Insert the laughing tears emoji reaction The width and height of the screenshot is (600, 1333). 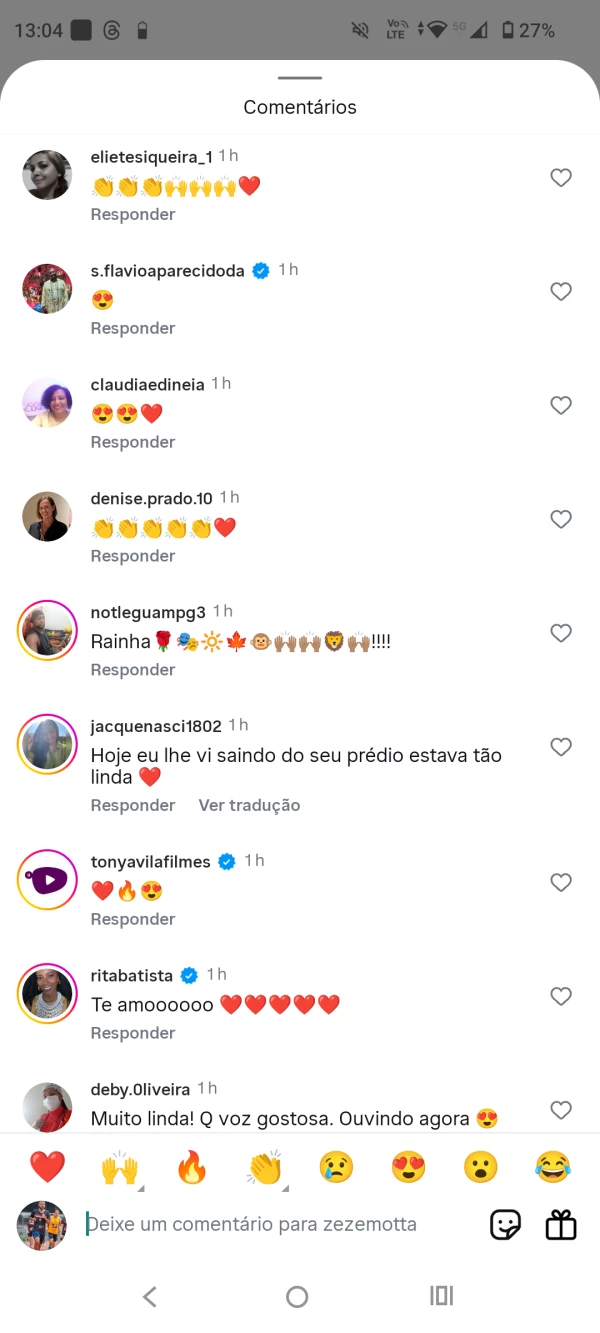(x=552, y=1167)
